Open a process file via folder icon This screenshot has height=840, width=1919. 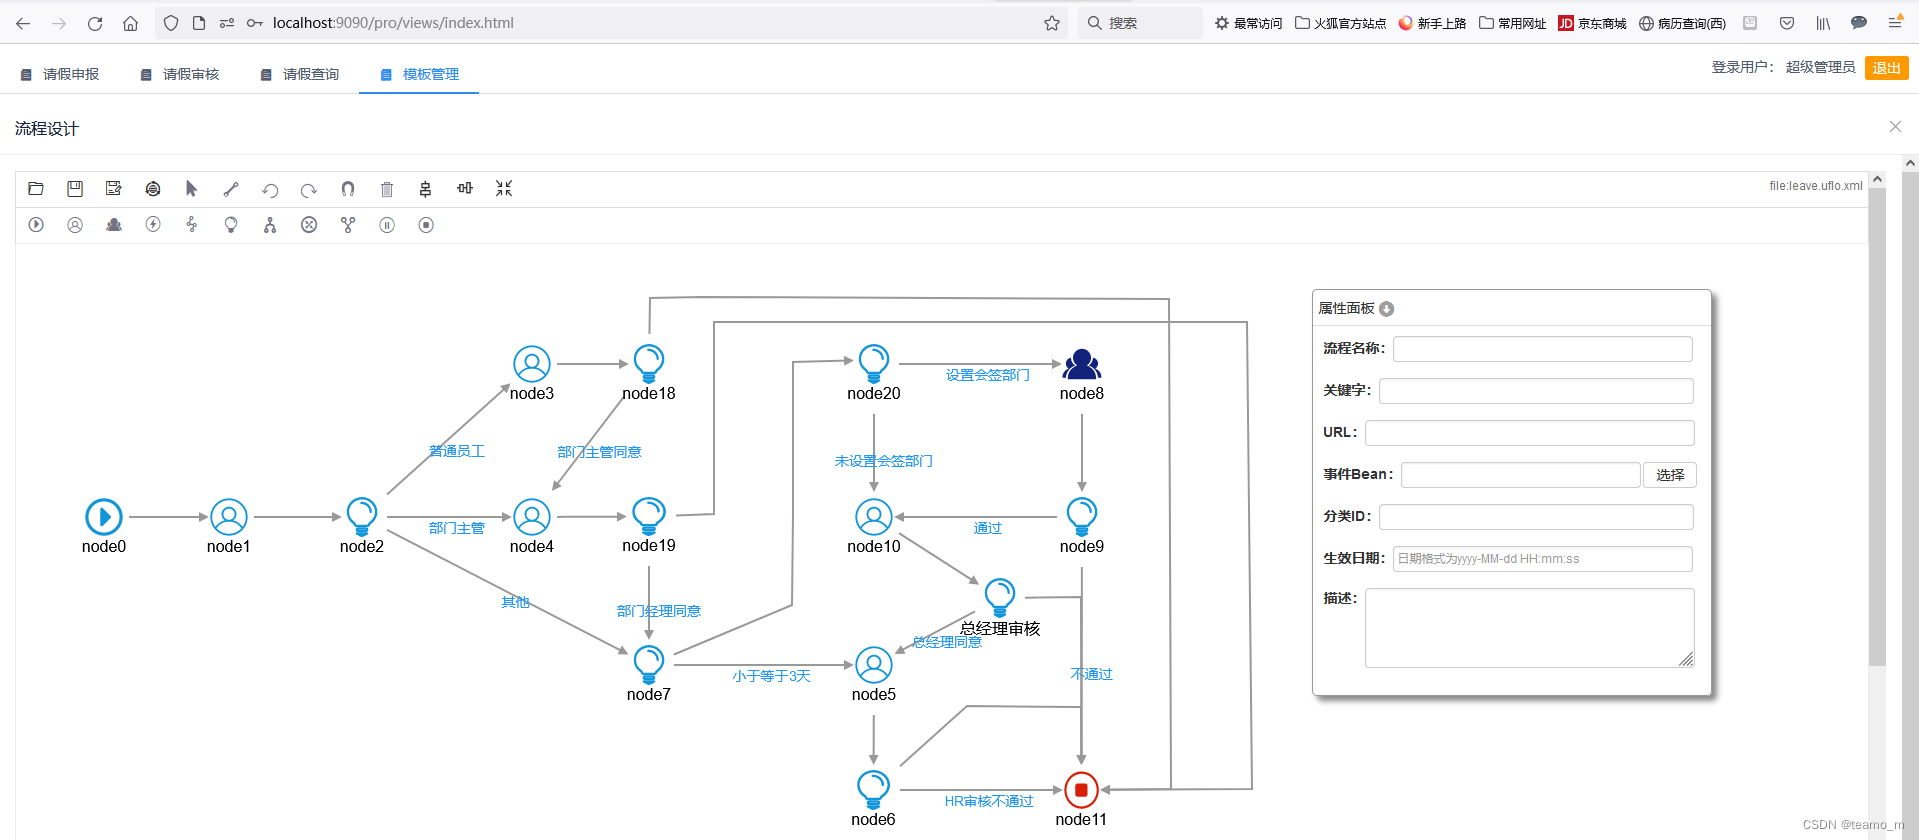click(x=36, y=188)
